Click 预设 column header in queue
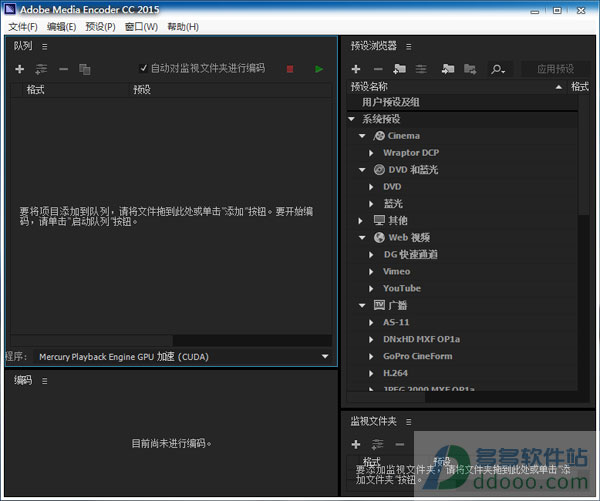The height and width of the screenshot is (501, 600). pyautogui.click(x=142, y=90)
